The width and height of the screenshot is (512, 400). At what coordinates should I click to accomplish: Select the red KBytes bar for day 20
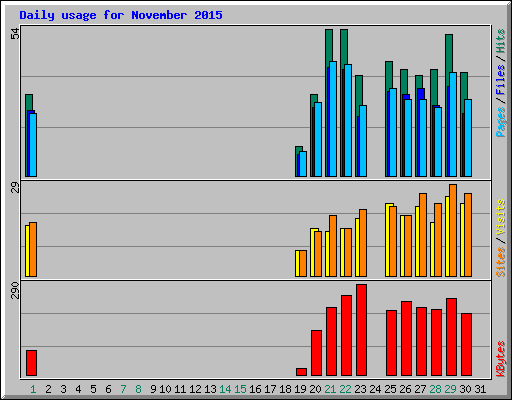[x=316, y=353]
